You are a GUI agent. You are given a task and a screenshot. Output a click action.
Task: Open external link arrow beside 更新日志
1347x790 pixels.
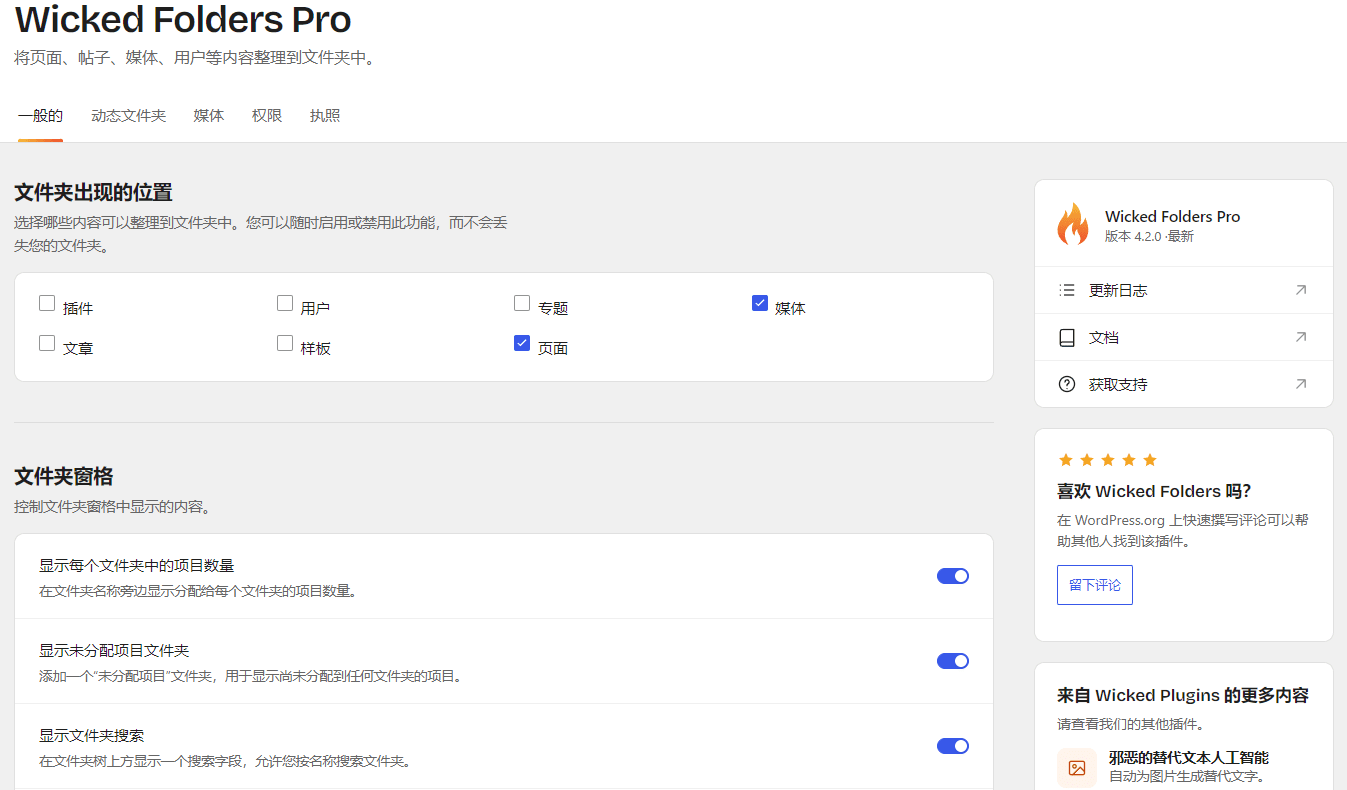pos(1300,290)
